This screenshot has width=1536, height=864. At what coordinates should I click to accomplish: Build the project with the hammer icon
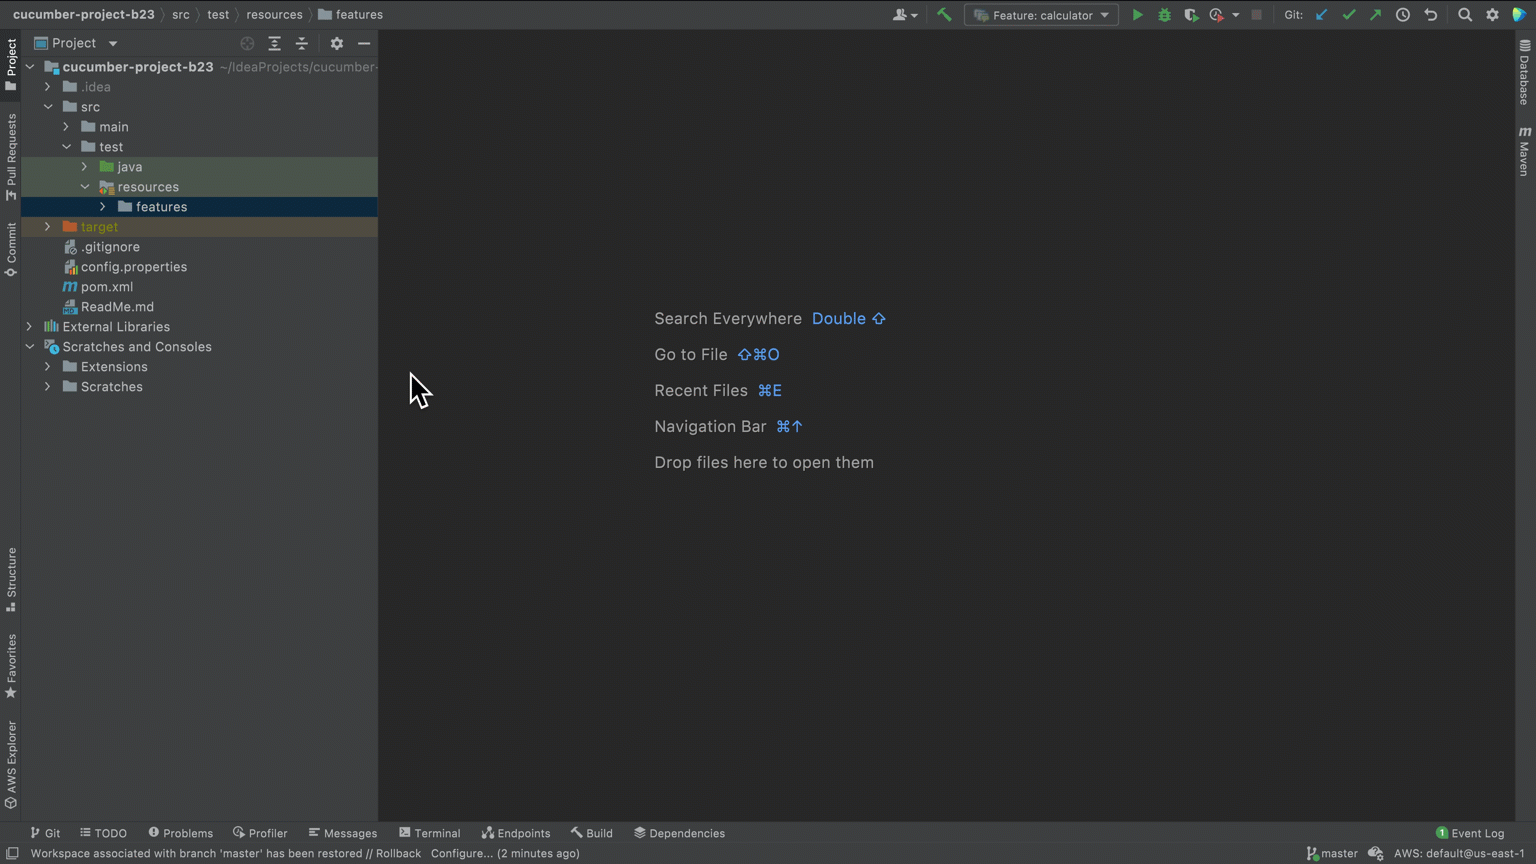point(944,15)
